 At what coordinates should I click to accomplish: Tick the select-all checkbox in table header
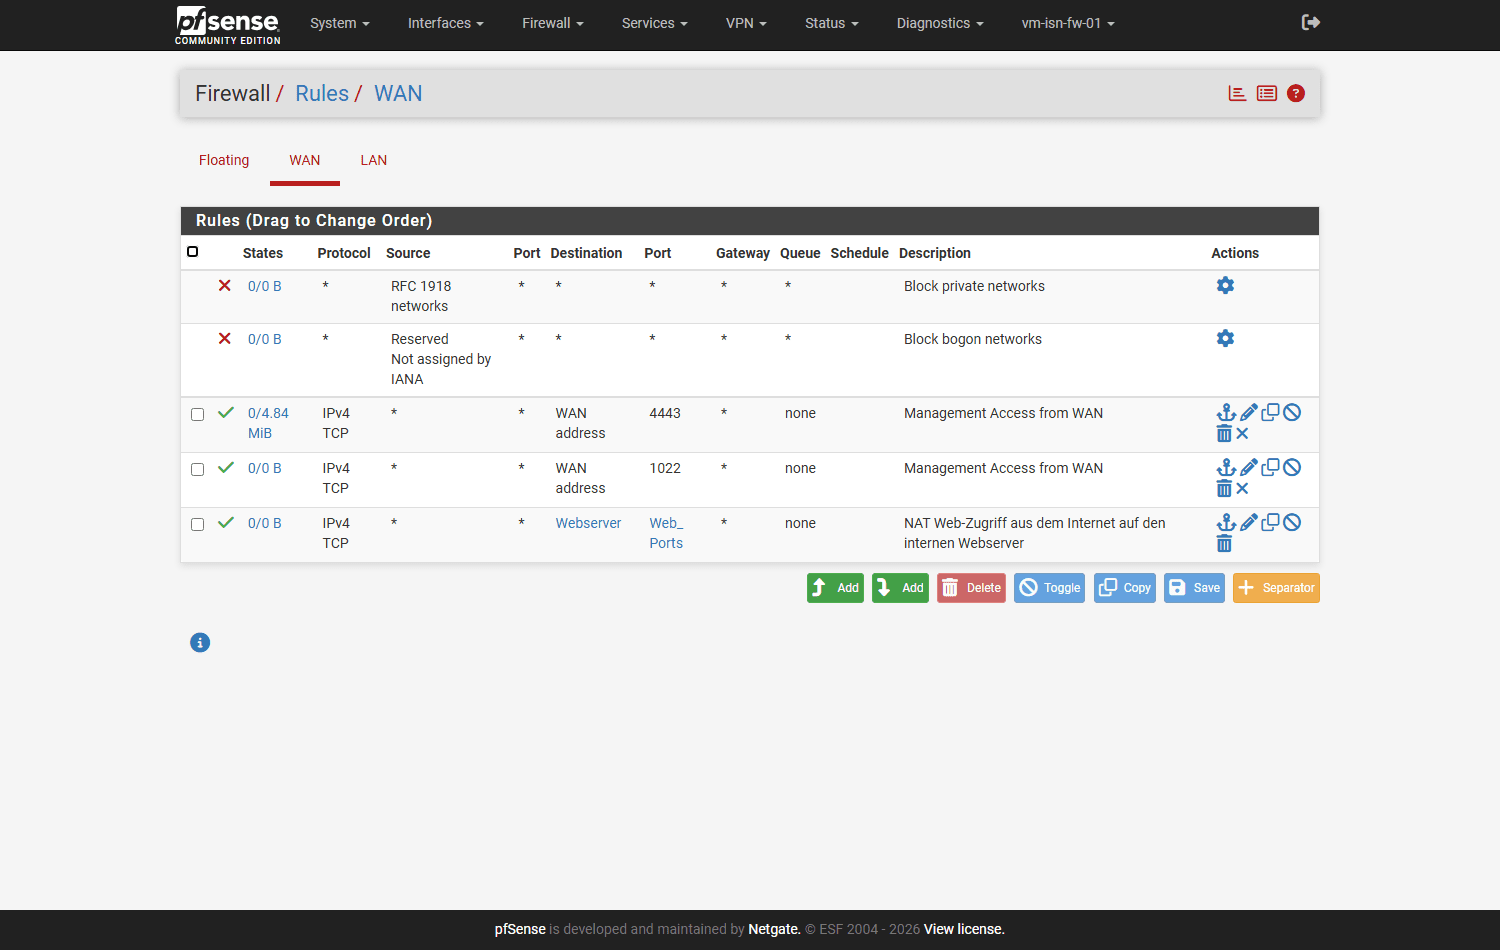(x=193, y=252)
